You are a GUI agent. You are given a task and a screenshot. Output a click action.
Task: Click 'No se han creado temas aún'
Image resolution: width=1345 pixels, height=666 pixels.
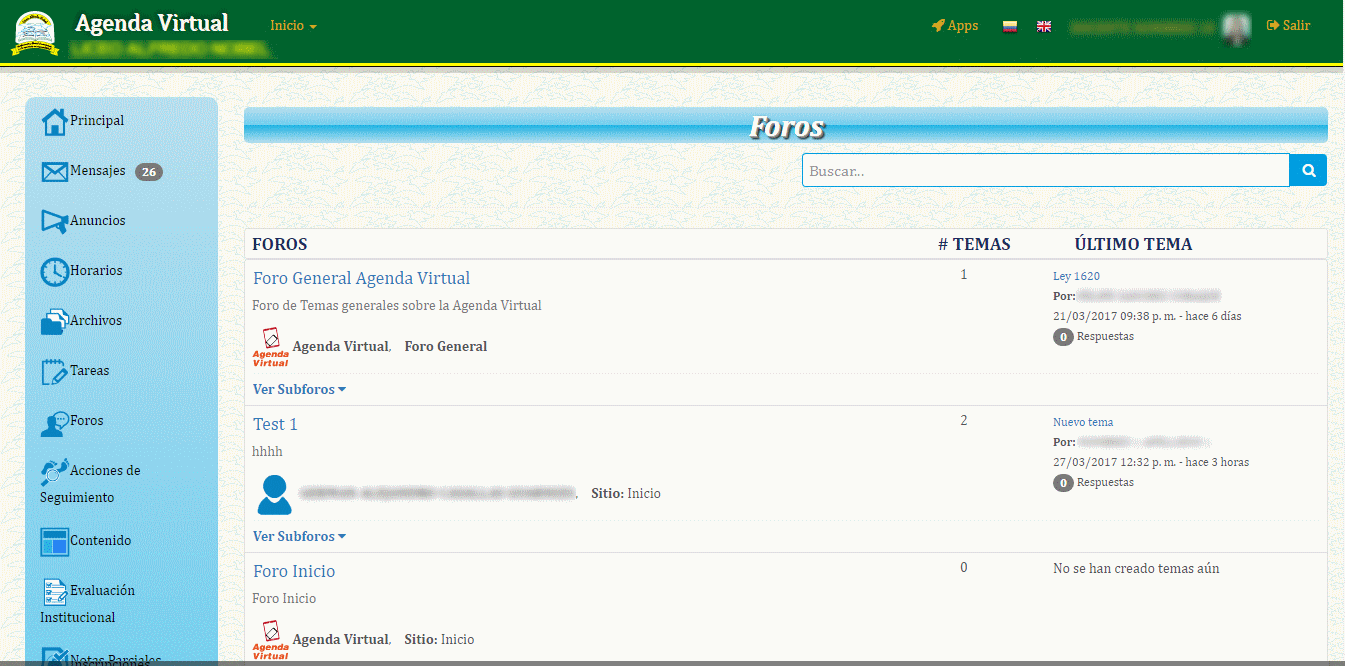point(1136,569)
